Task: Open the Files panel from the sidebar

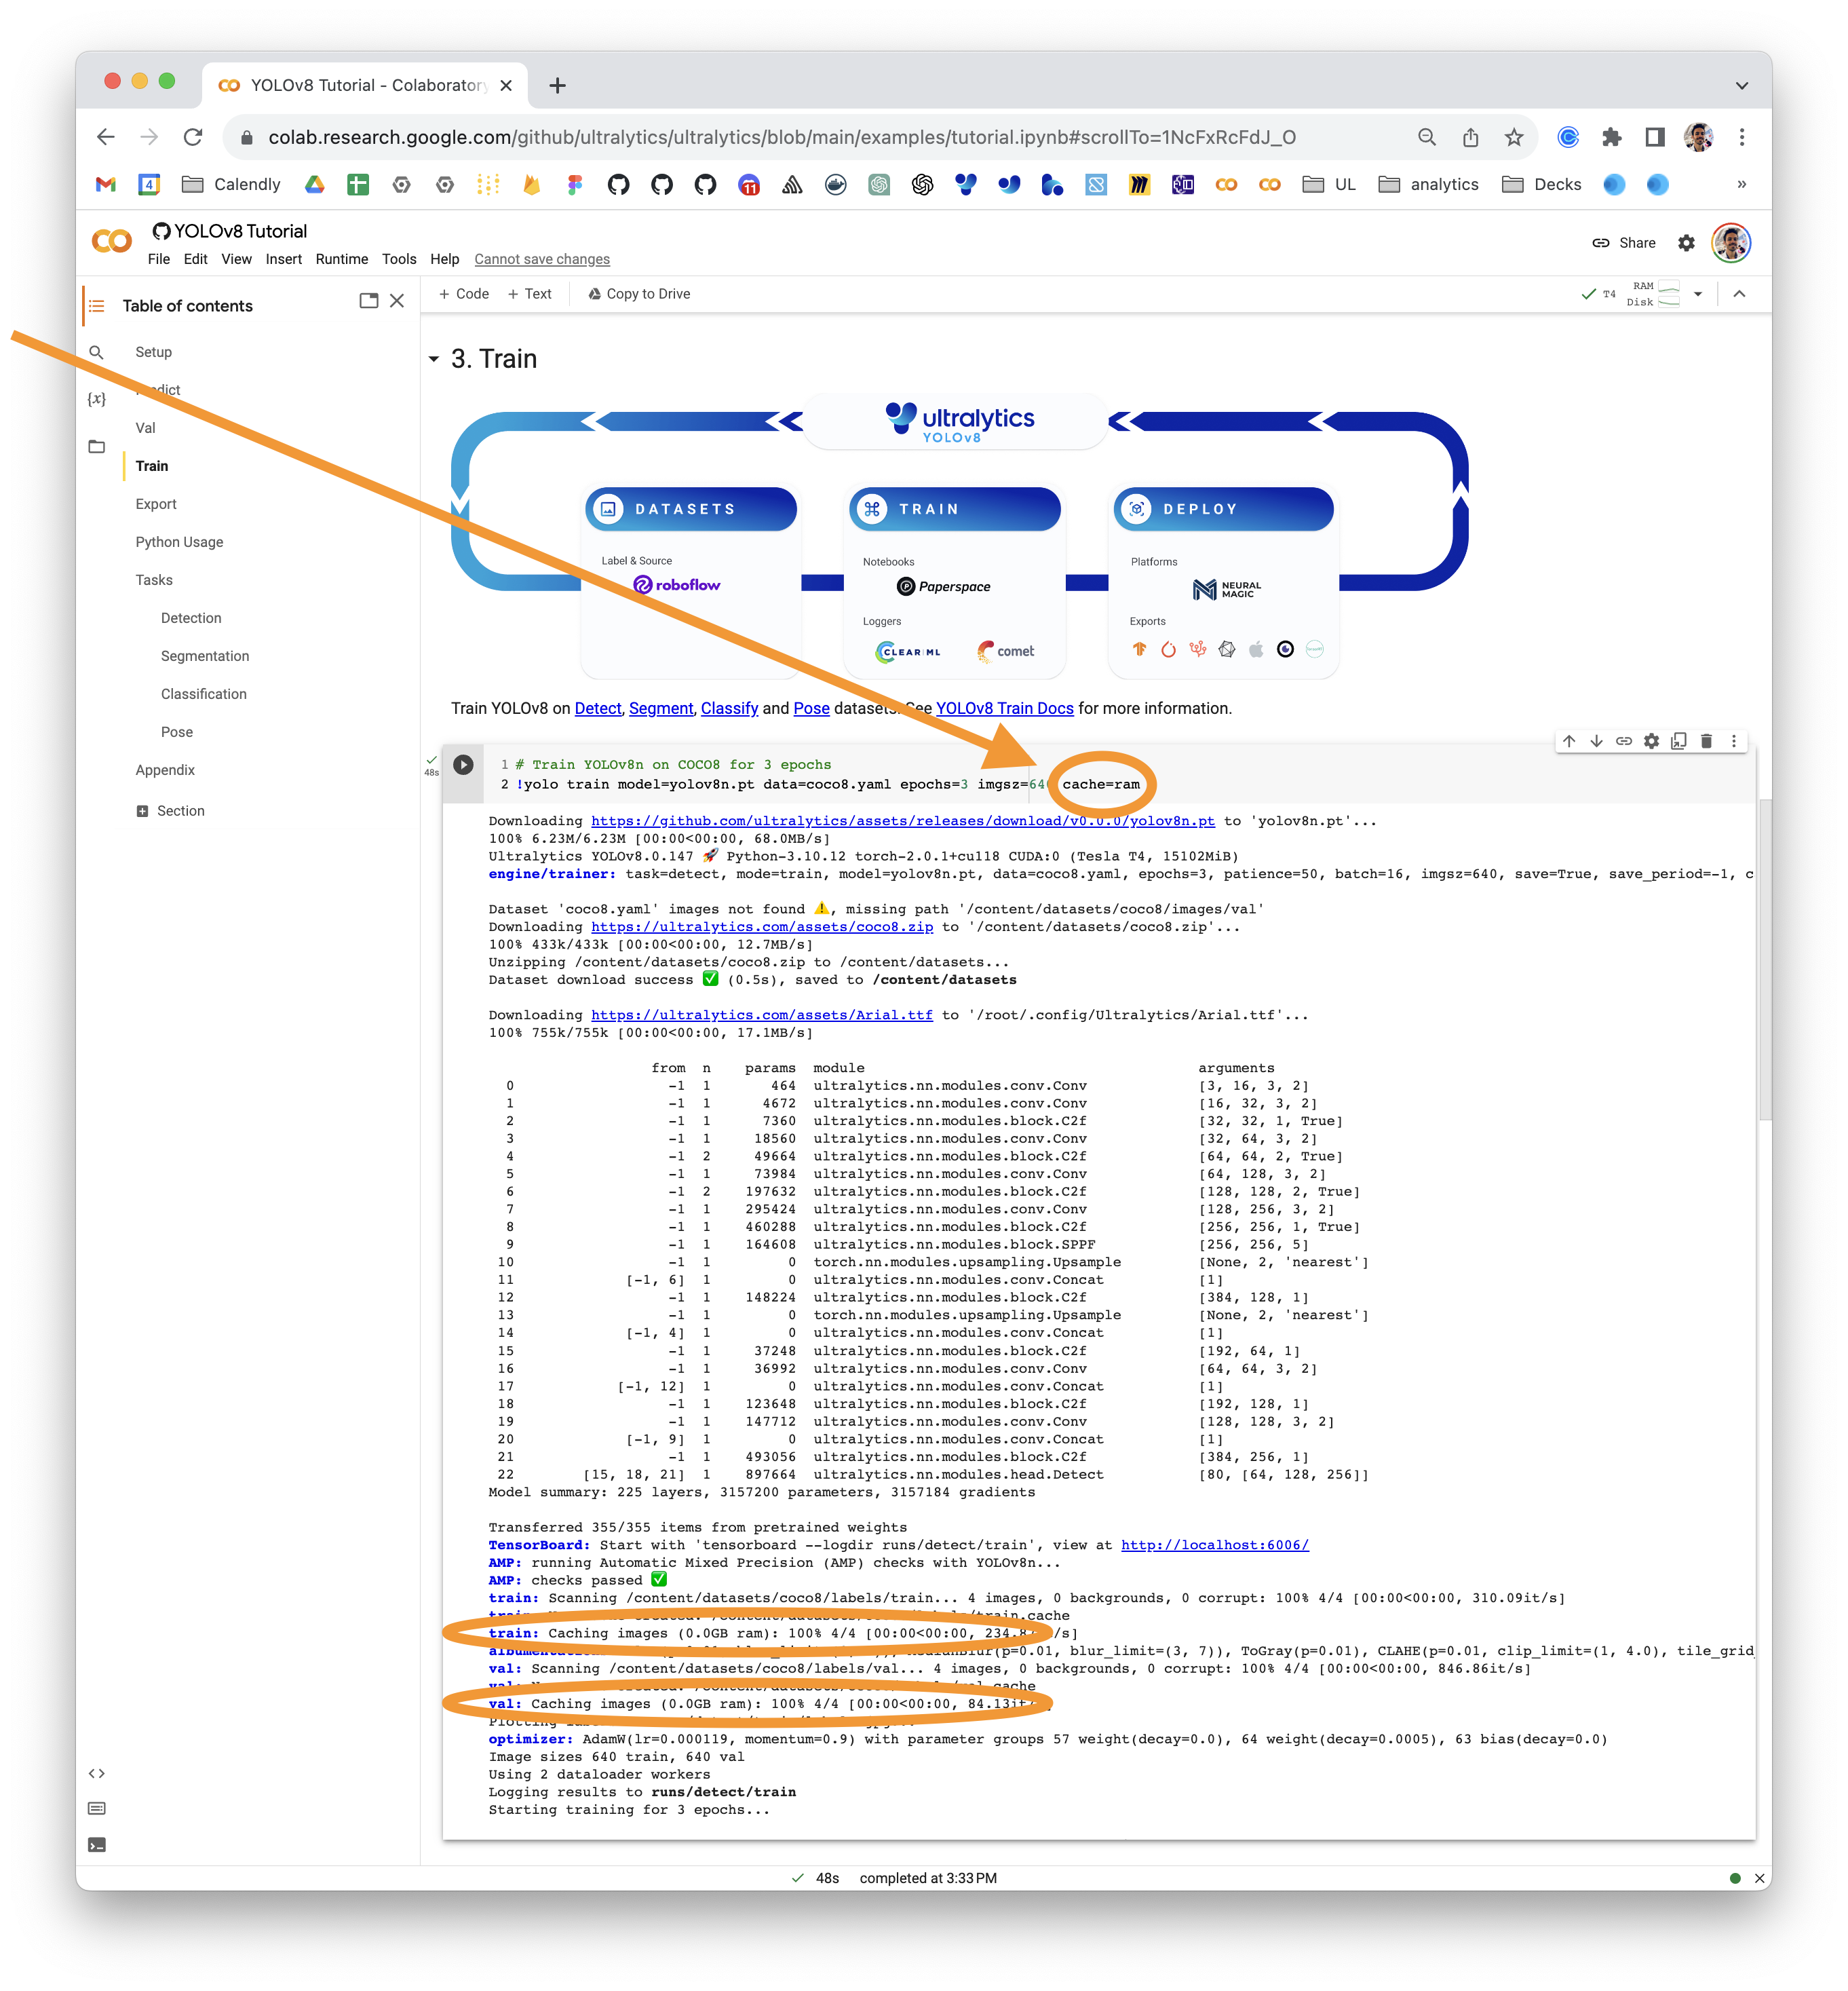Action: point(96,447)
